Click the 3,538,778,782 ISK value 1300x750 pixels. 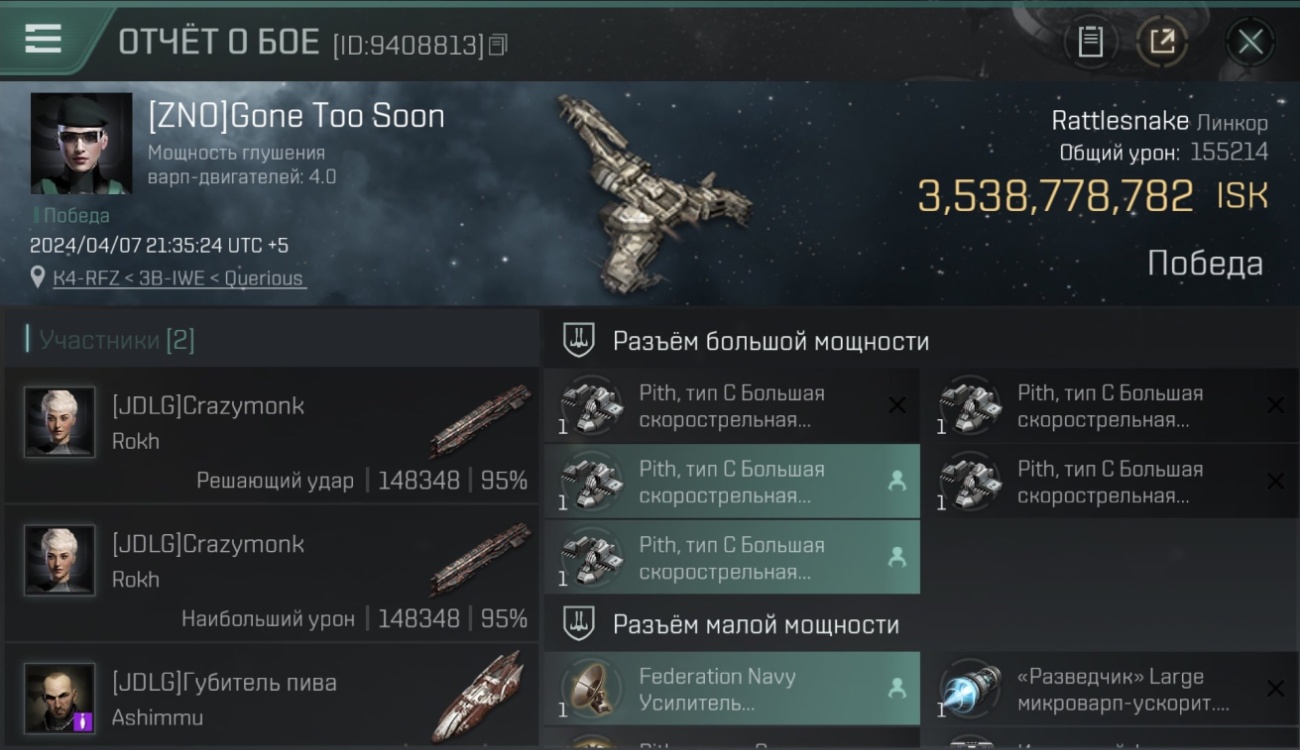pyautogui.click(x=1093, y=197)
